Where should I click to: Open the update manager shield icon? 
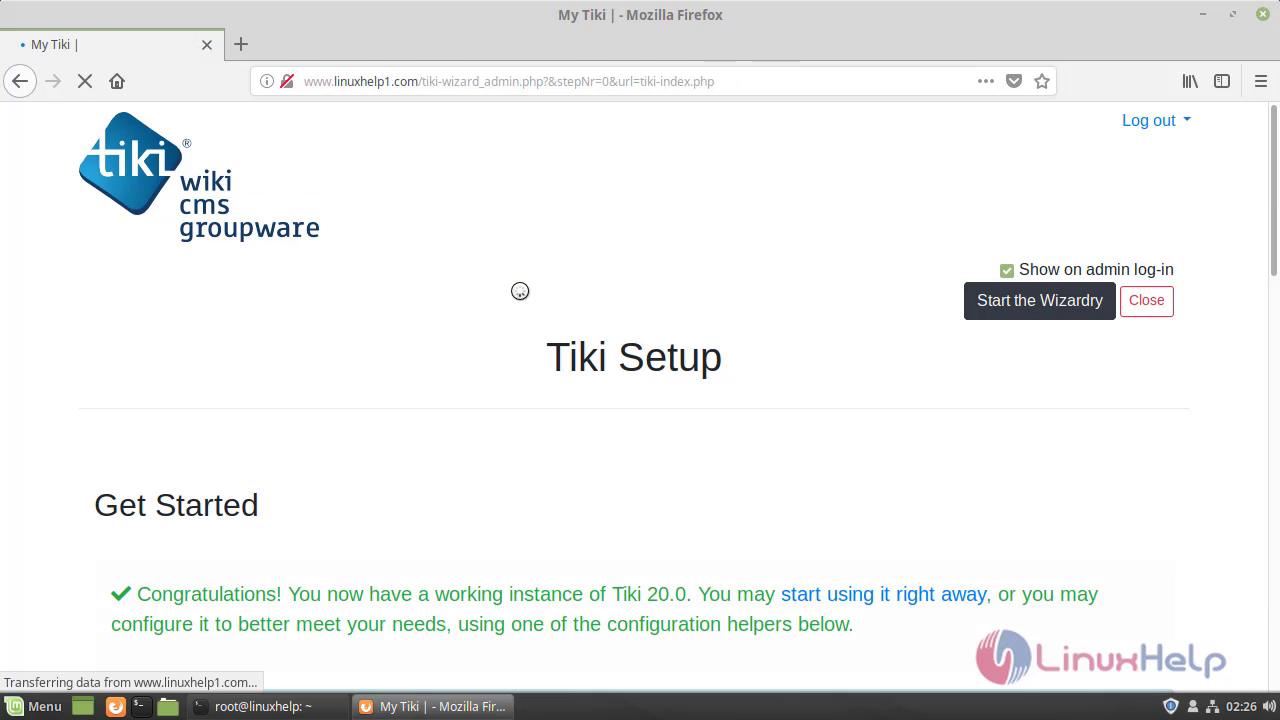1171,706
